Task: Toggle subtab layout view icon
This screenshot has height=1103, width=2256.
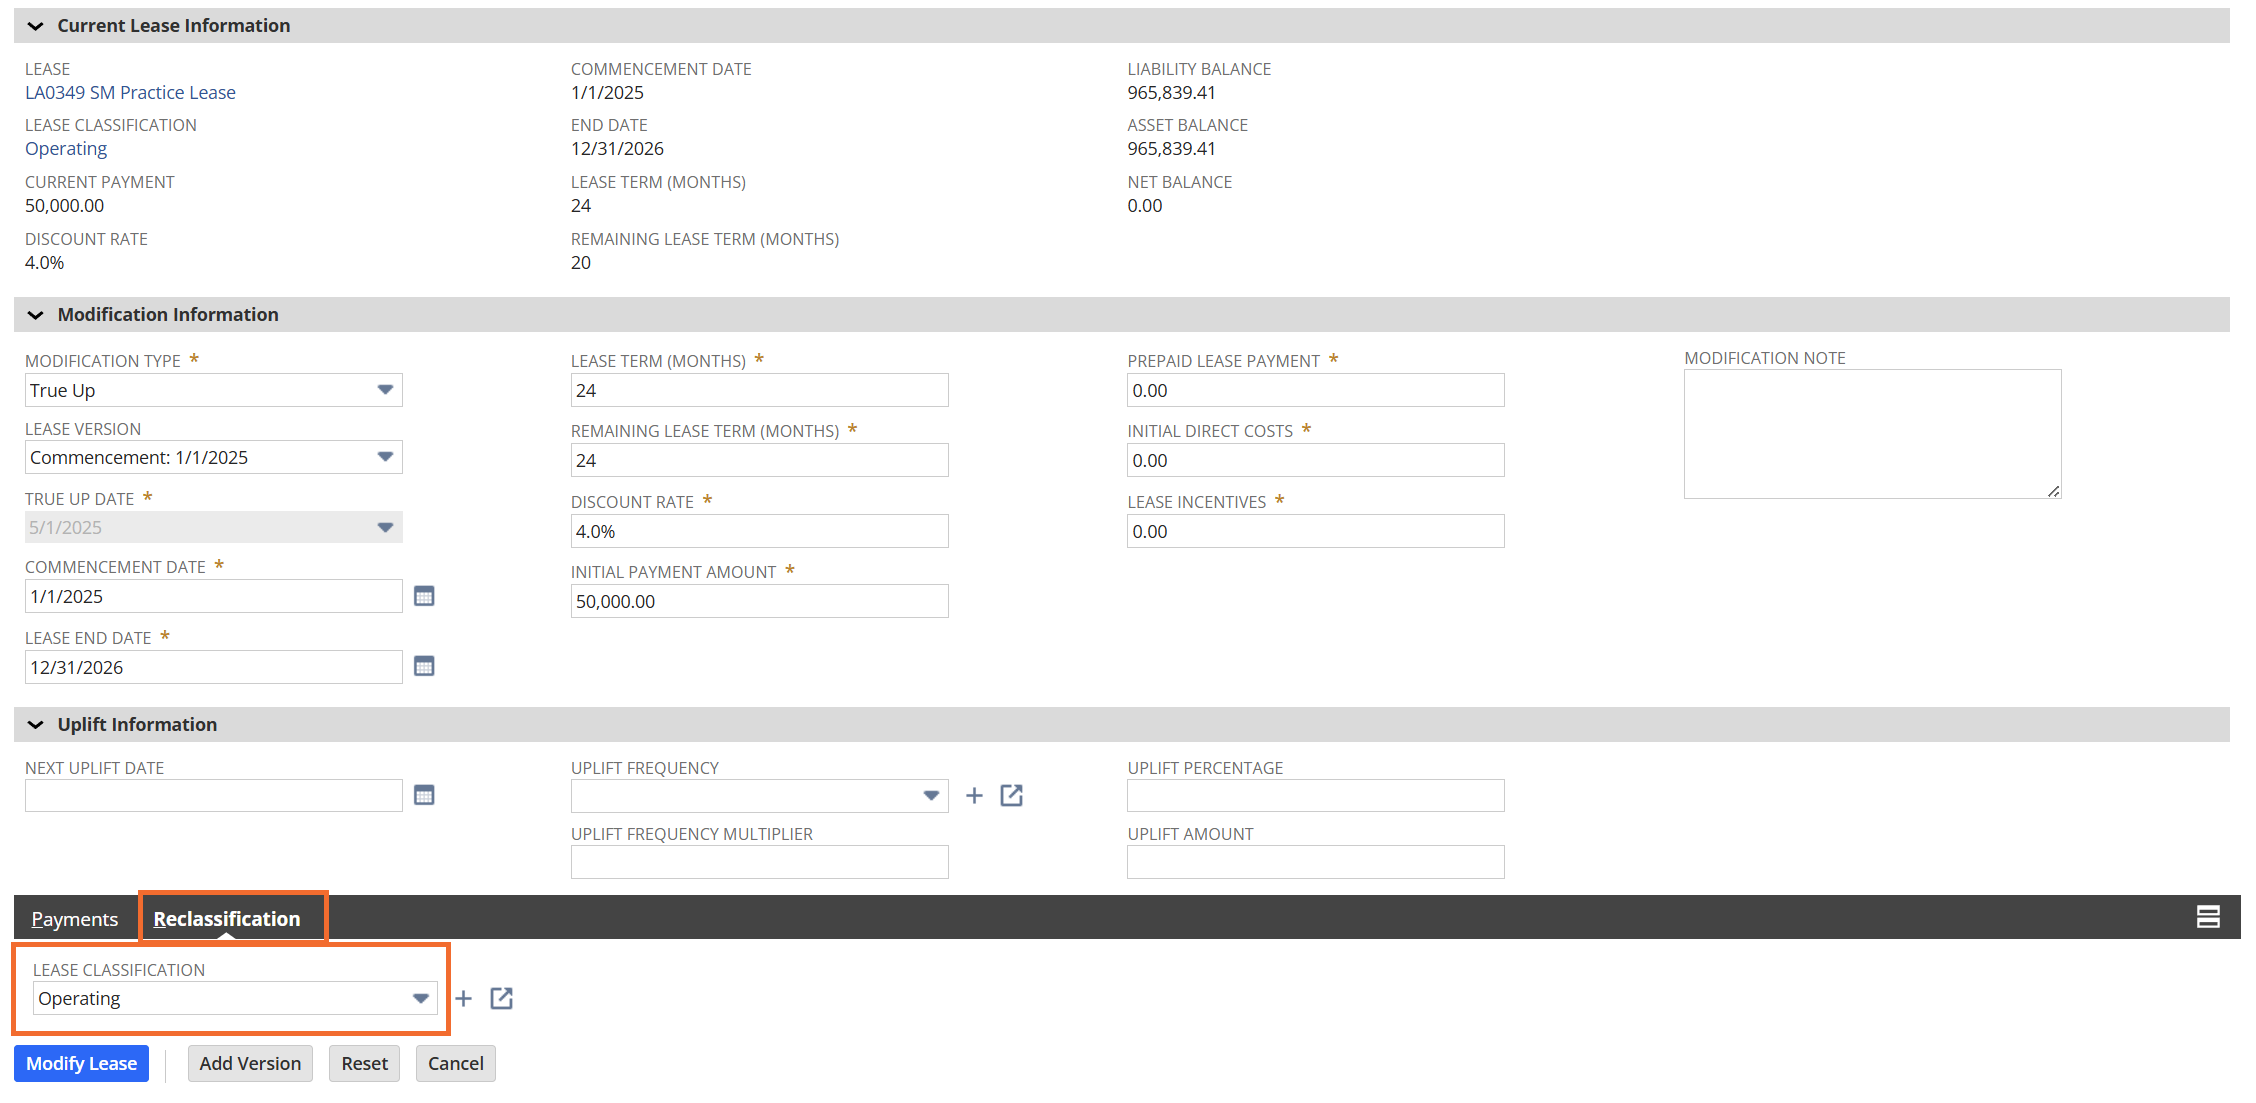Action: [x=2208, y=916]
